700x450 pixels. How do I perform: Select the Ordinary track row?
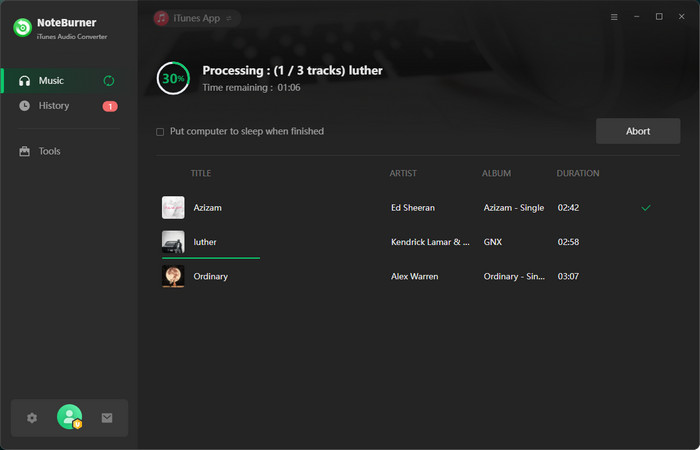pyautogui.click(x=400, y=276)
